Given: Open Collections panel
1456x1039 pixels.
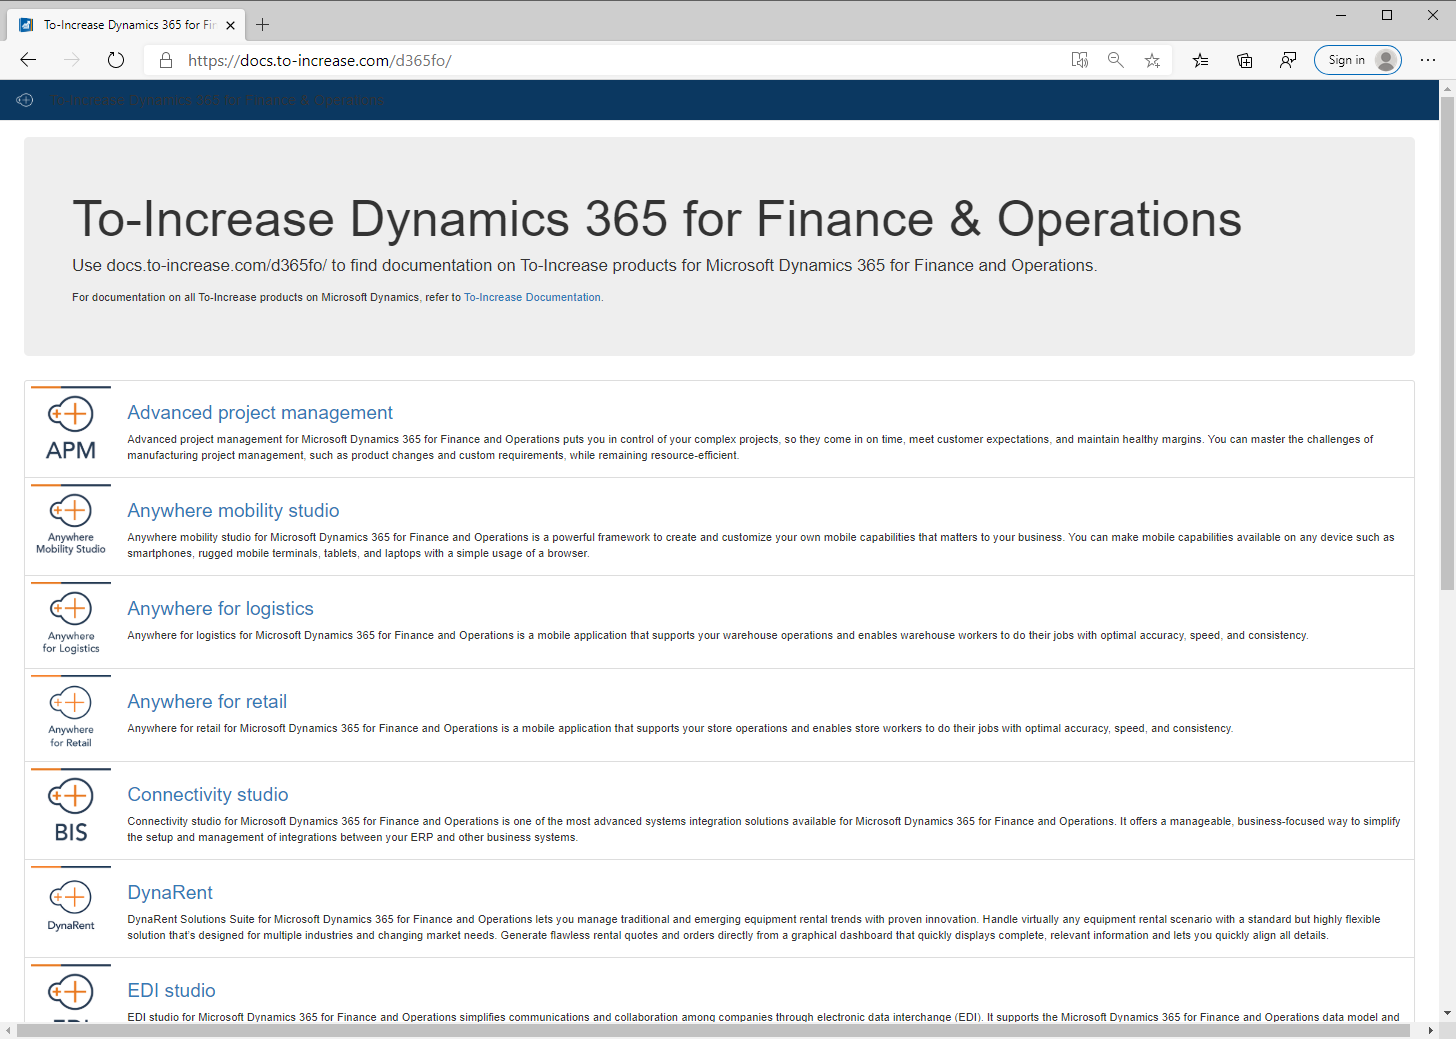Looking at the screenshot, I should tap(1244, 60).
